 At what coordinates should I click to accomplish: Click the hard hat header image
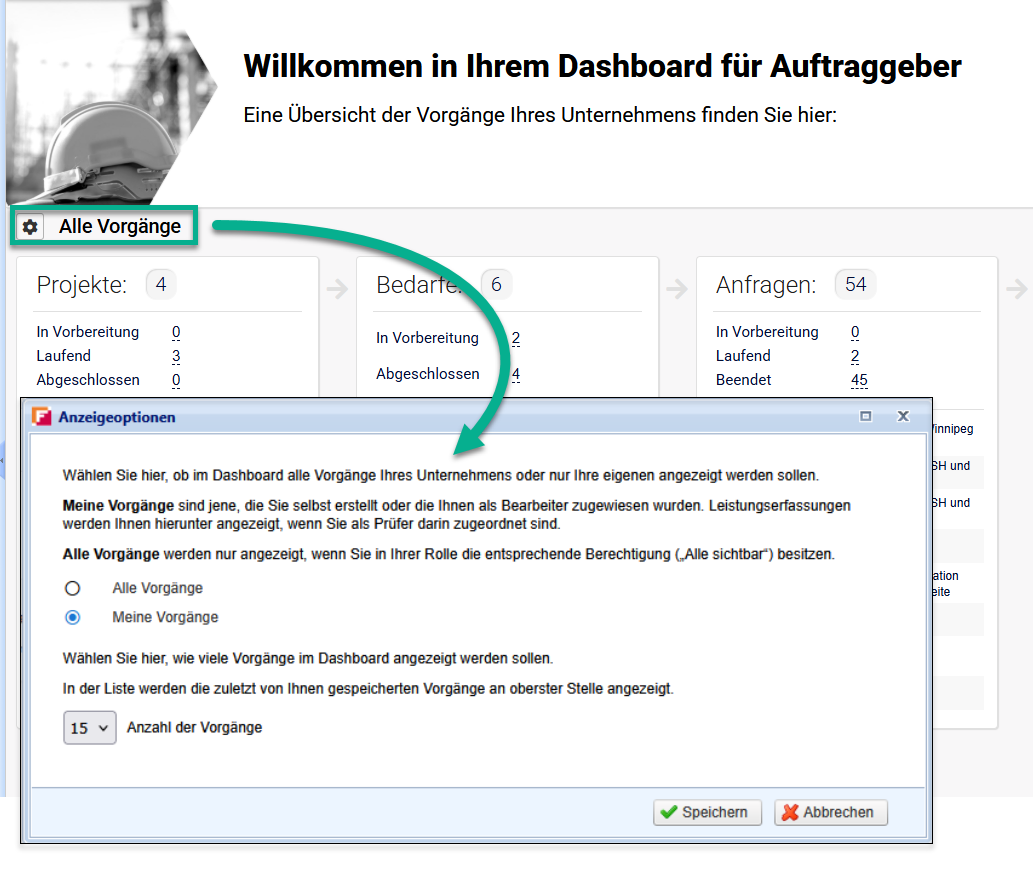pyautogui.click(x=110, y=100)
